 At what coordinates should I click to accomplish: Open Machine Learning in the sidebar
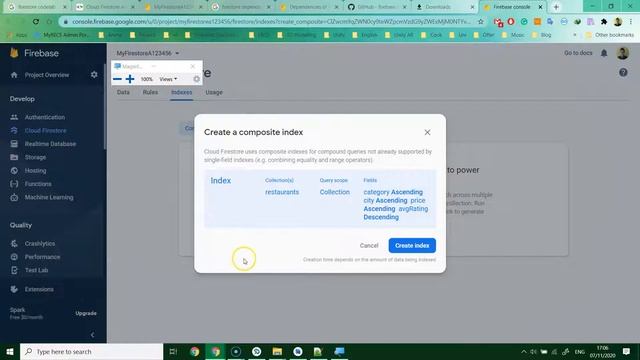(49, 197)
